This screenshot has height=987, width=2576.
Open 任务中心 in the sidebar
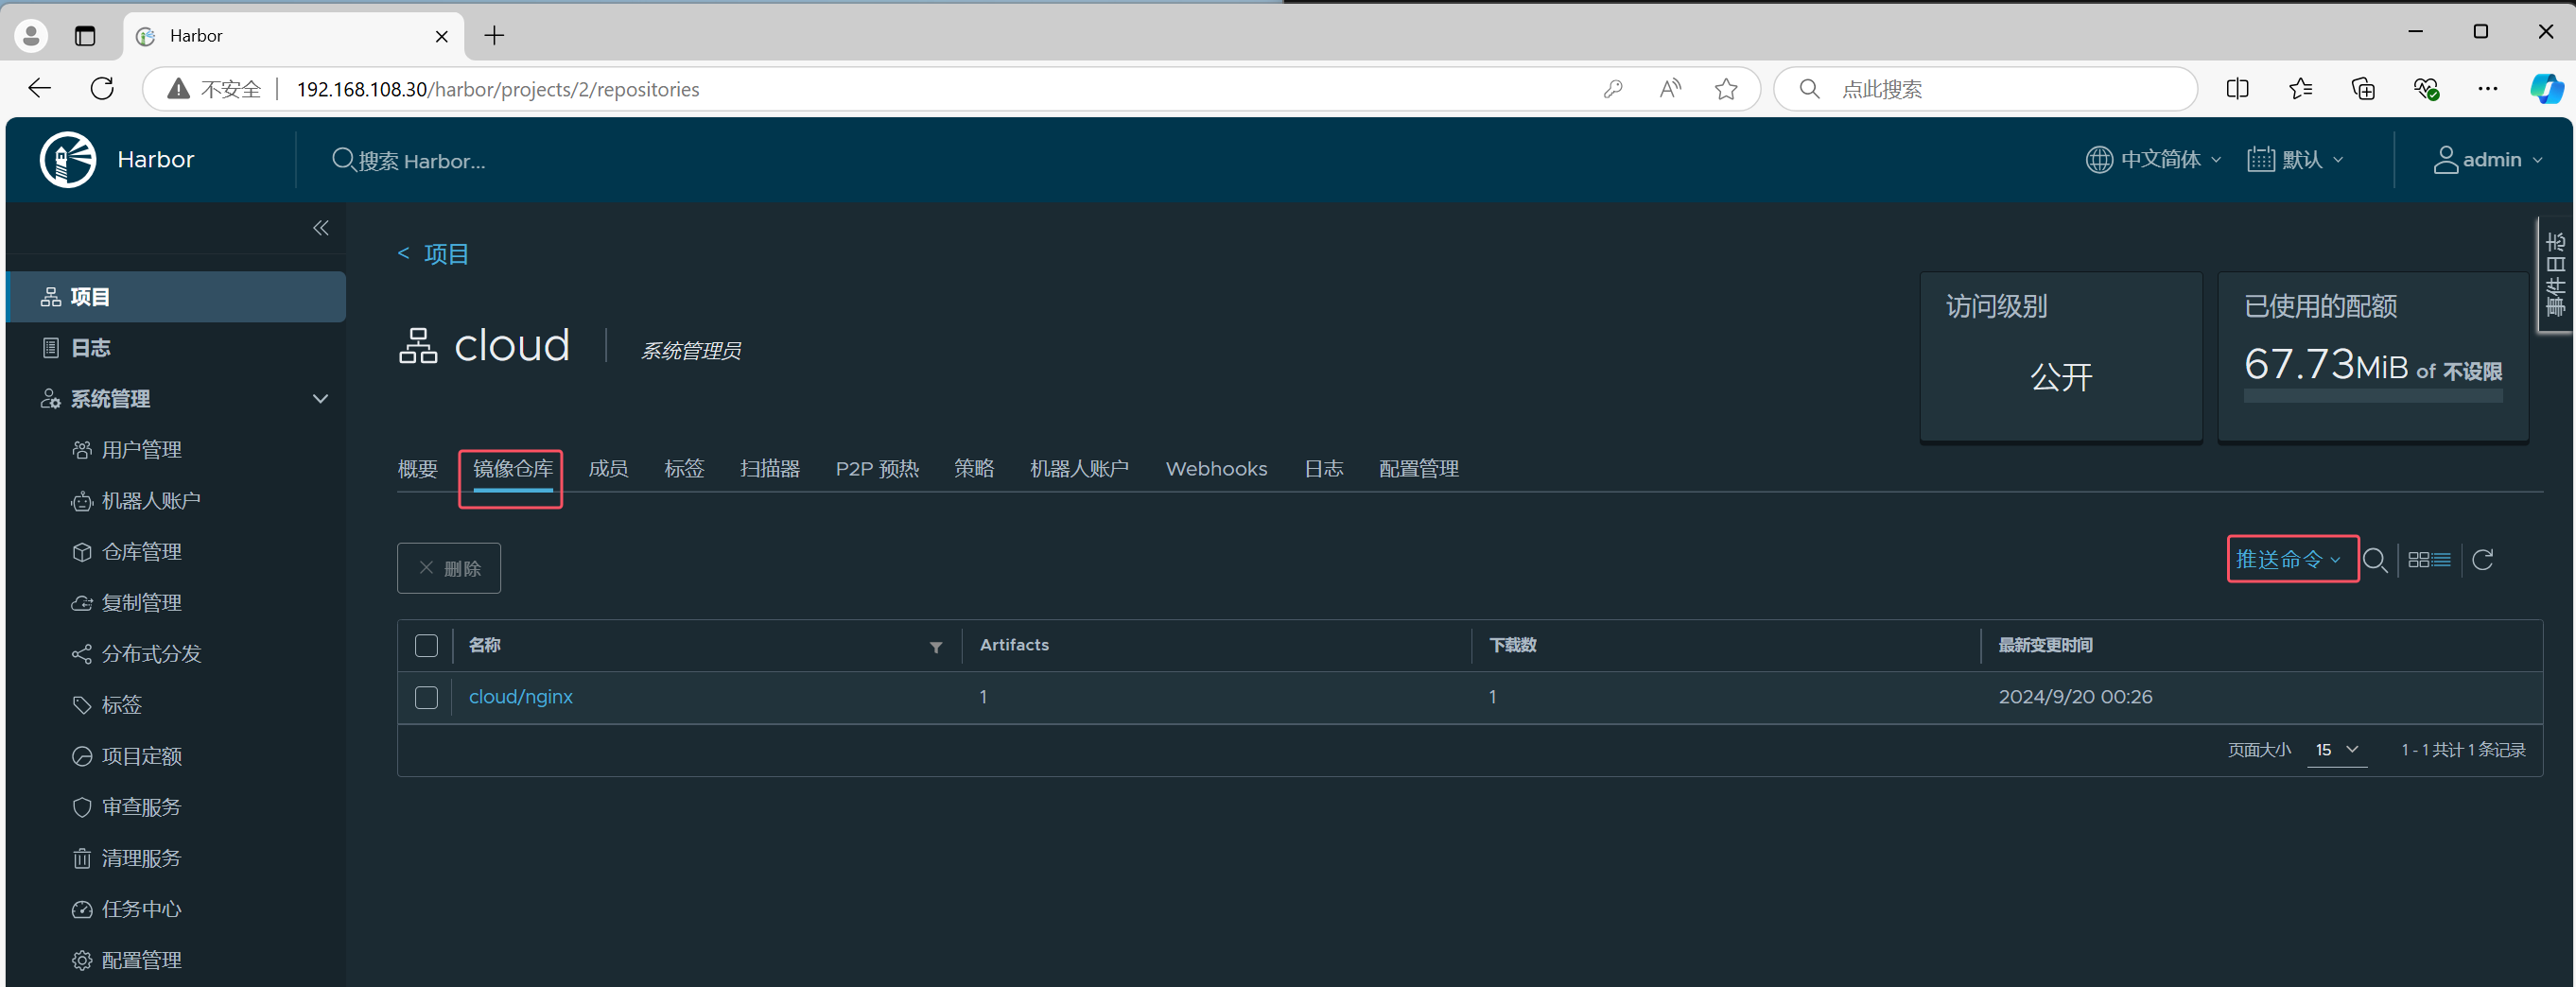pos(141,909)
